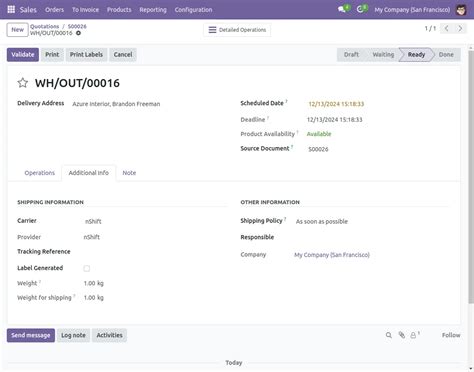Create a New record
474x372 pixels.
pos(17,30)
